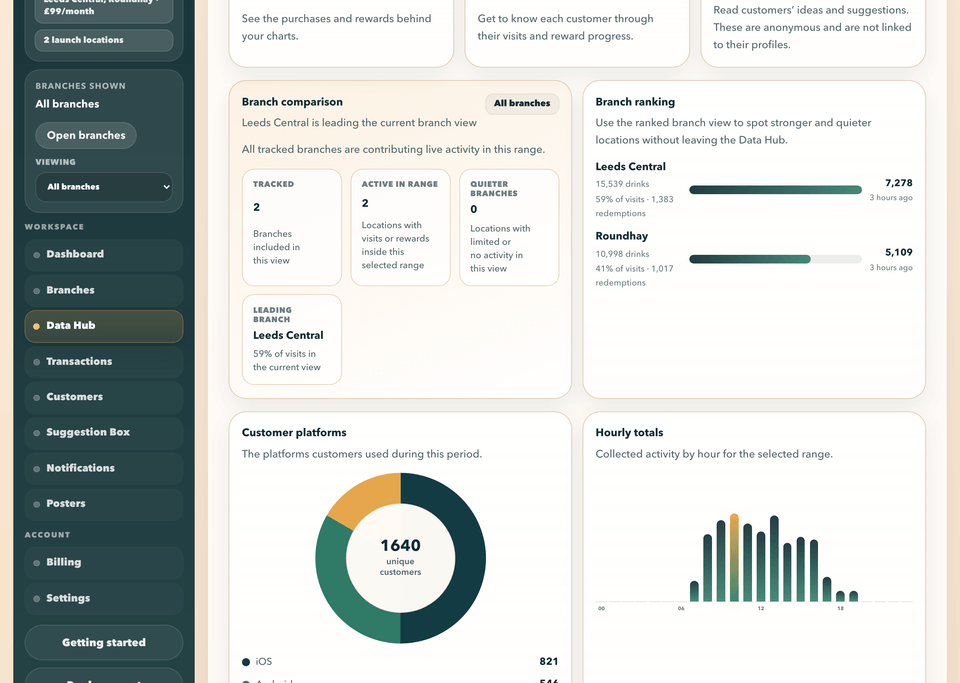Open the Suggestion Box section

[x=103, y=433]
